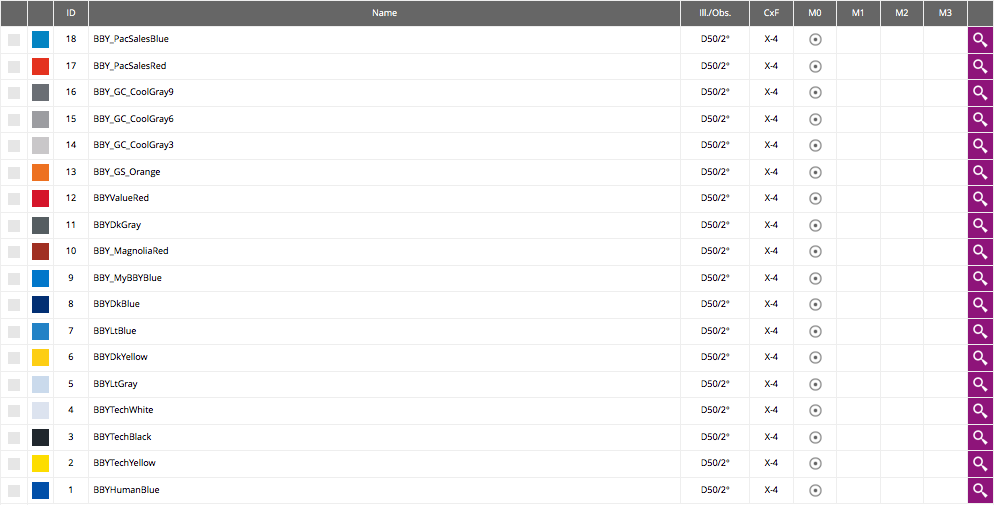Sort by the ID column header
The image size is (994, 505).
[71, 13]
